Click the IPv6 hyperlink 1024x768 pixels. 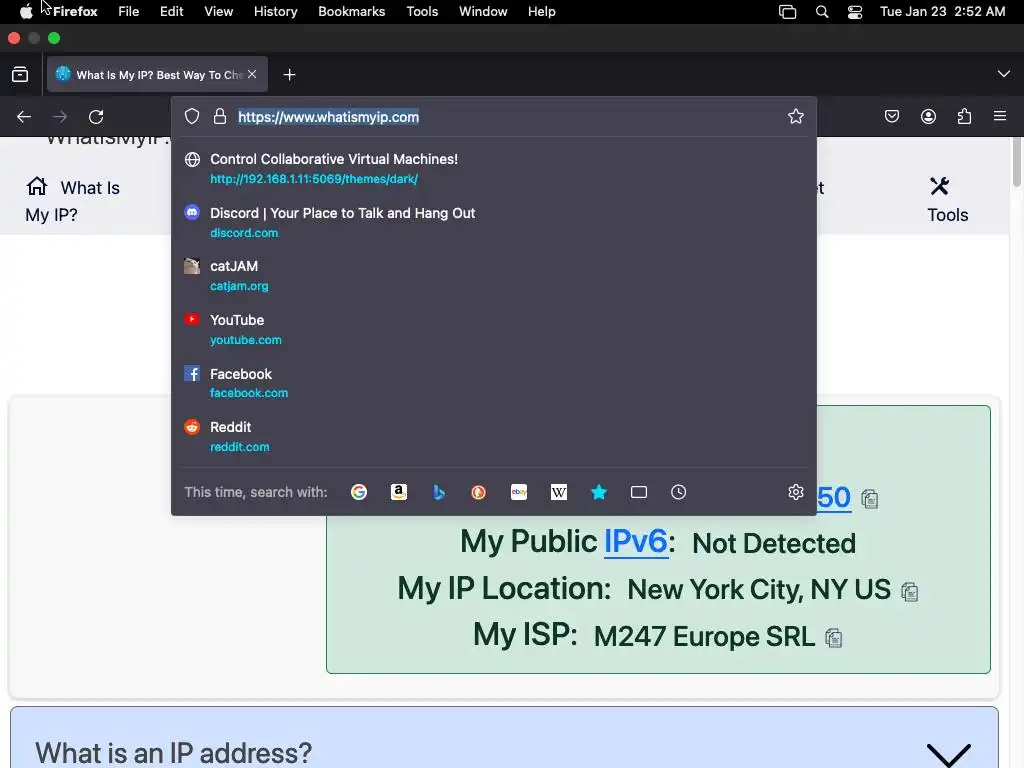635,541
